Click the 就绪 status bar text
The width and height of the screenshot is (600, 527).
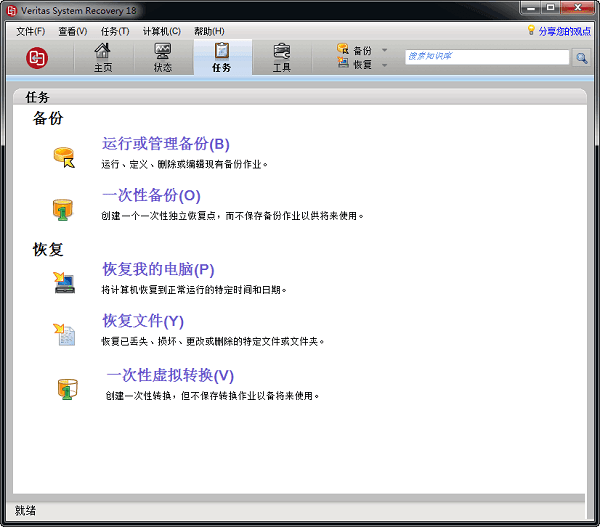(25, 511)
